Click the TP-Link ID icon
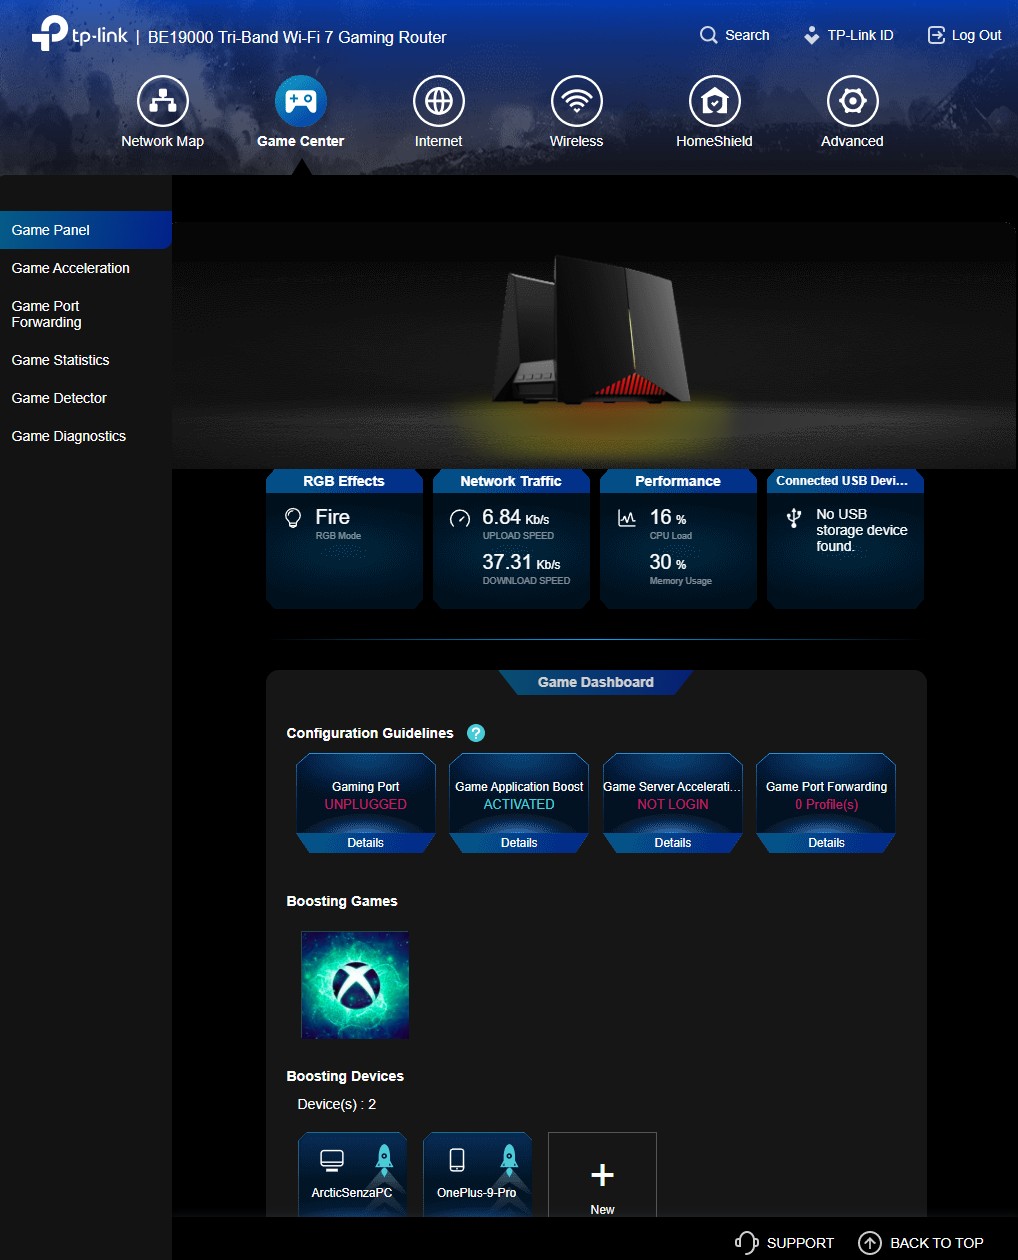The height and width of the screenshot is (1260, 1018). click(812, 35)
